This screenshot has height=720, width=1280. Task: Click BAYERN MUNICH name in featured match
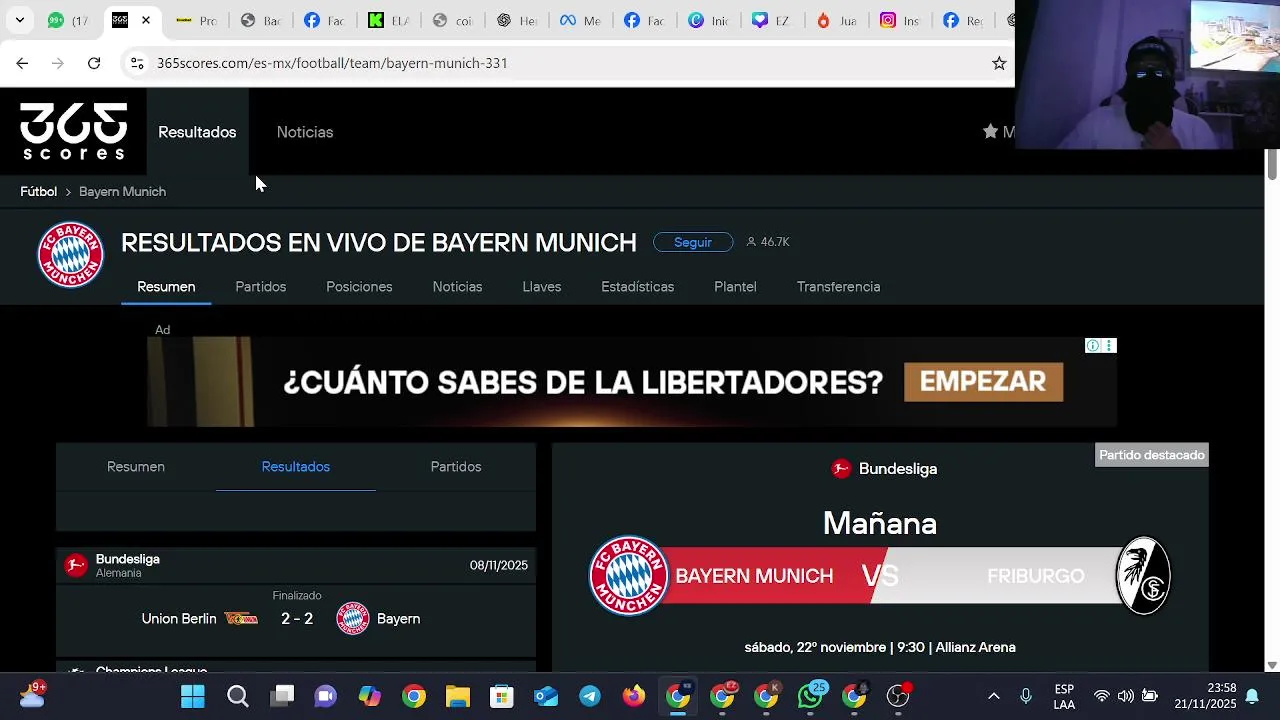[x=754, y=576]
